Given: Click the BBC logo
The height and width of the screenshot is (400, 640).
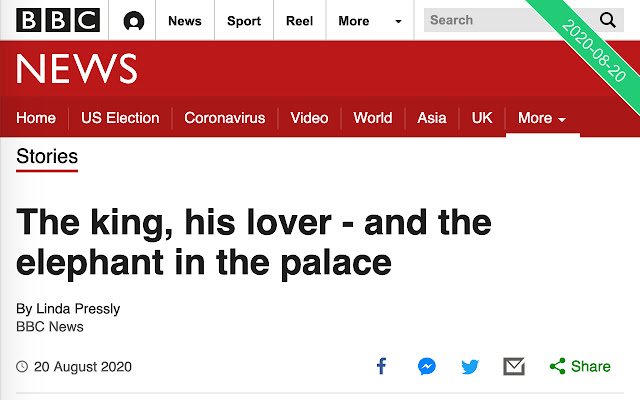Looking at the screenshot, I should tap(58, 20).
